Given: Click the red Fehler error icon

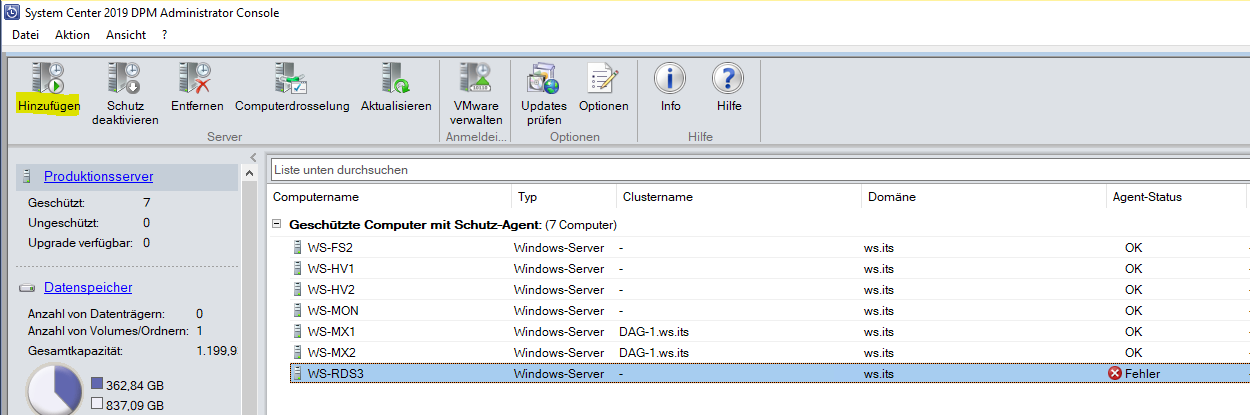Looking at the screenshot, I should tap(1115, 373).
